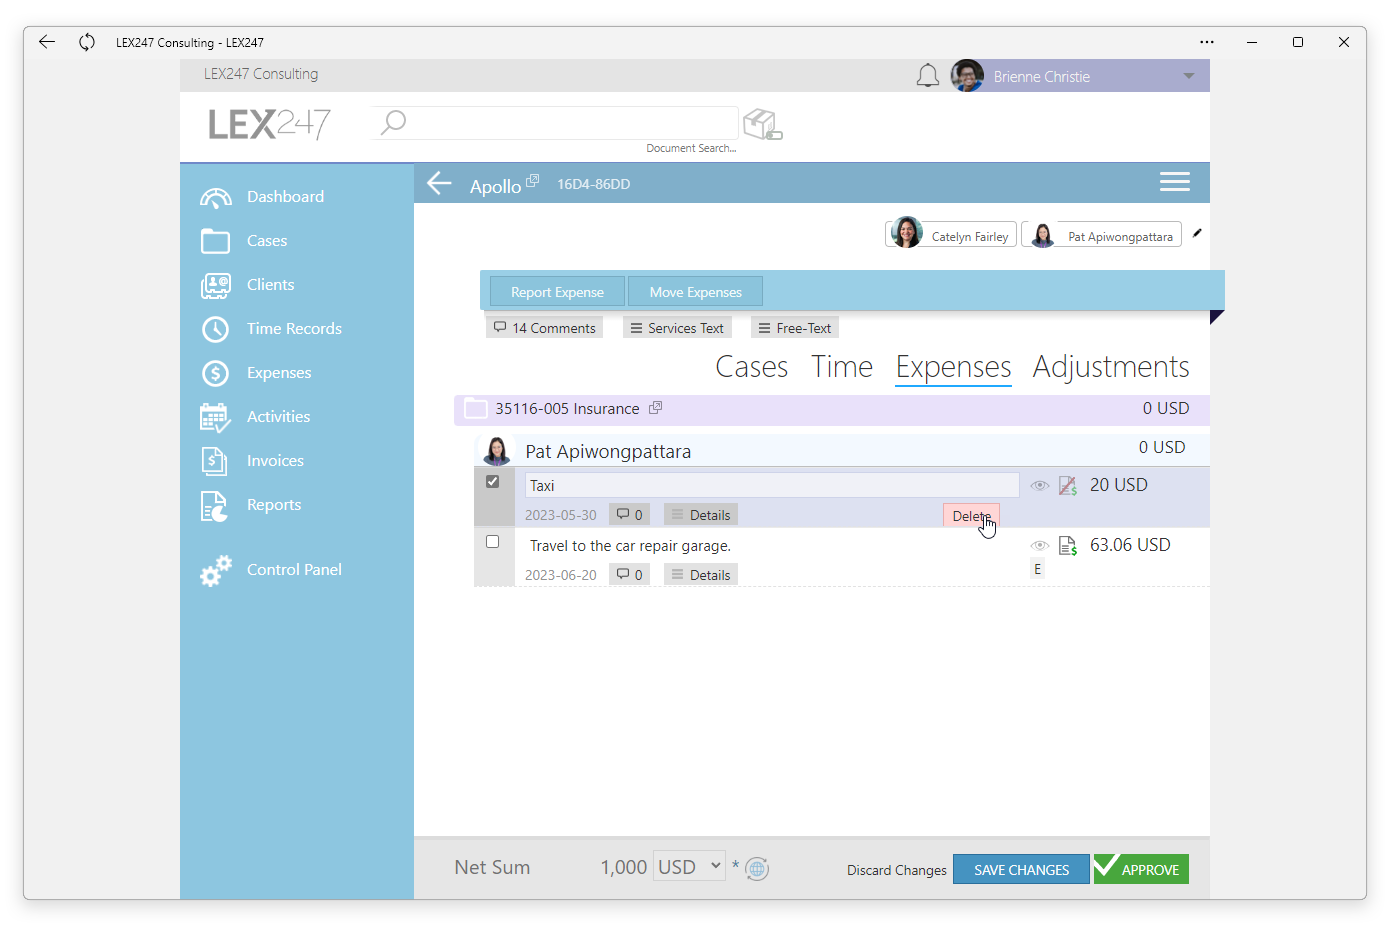Click the currency globe icon next to USD
Image resolution: width=1390 pixels, height=925 pixels.
758,869
